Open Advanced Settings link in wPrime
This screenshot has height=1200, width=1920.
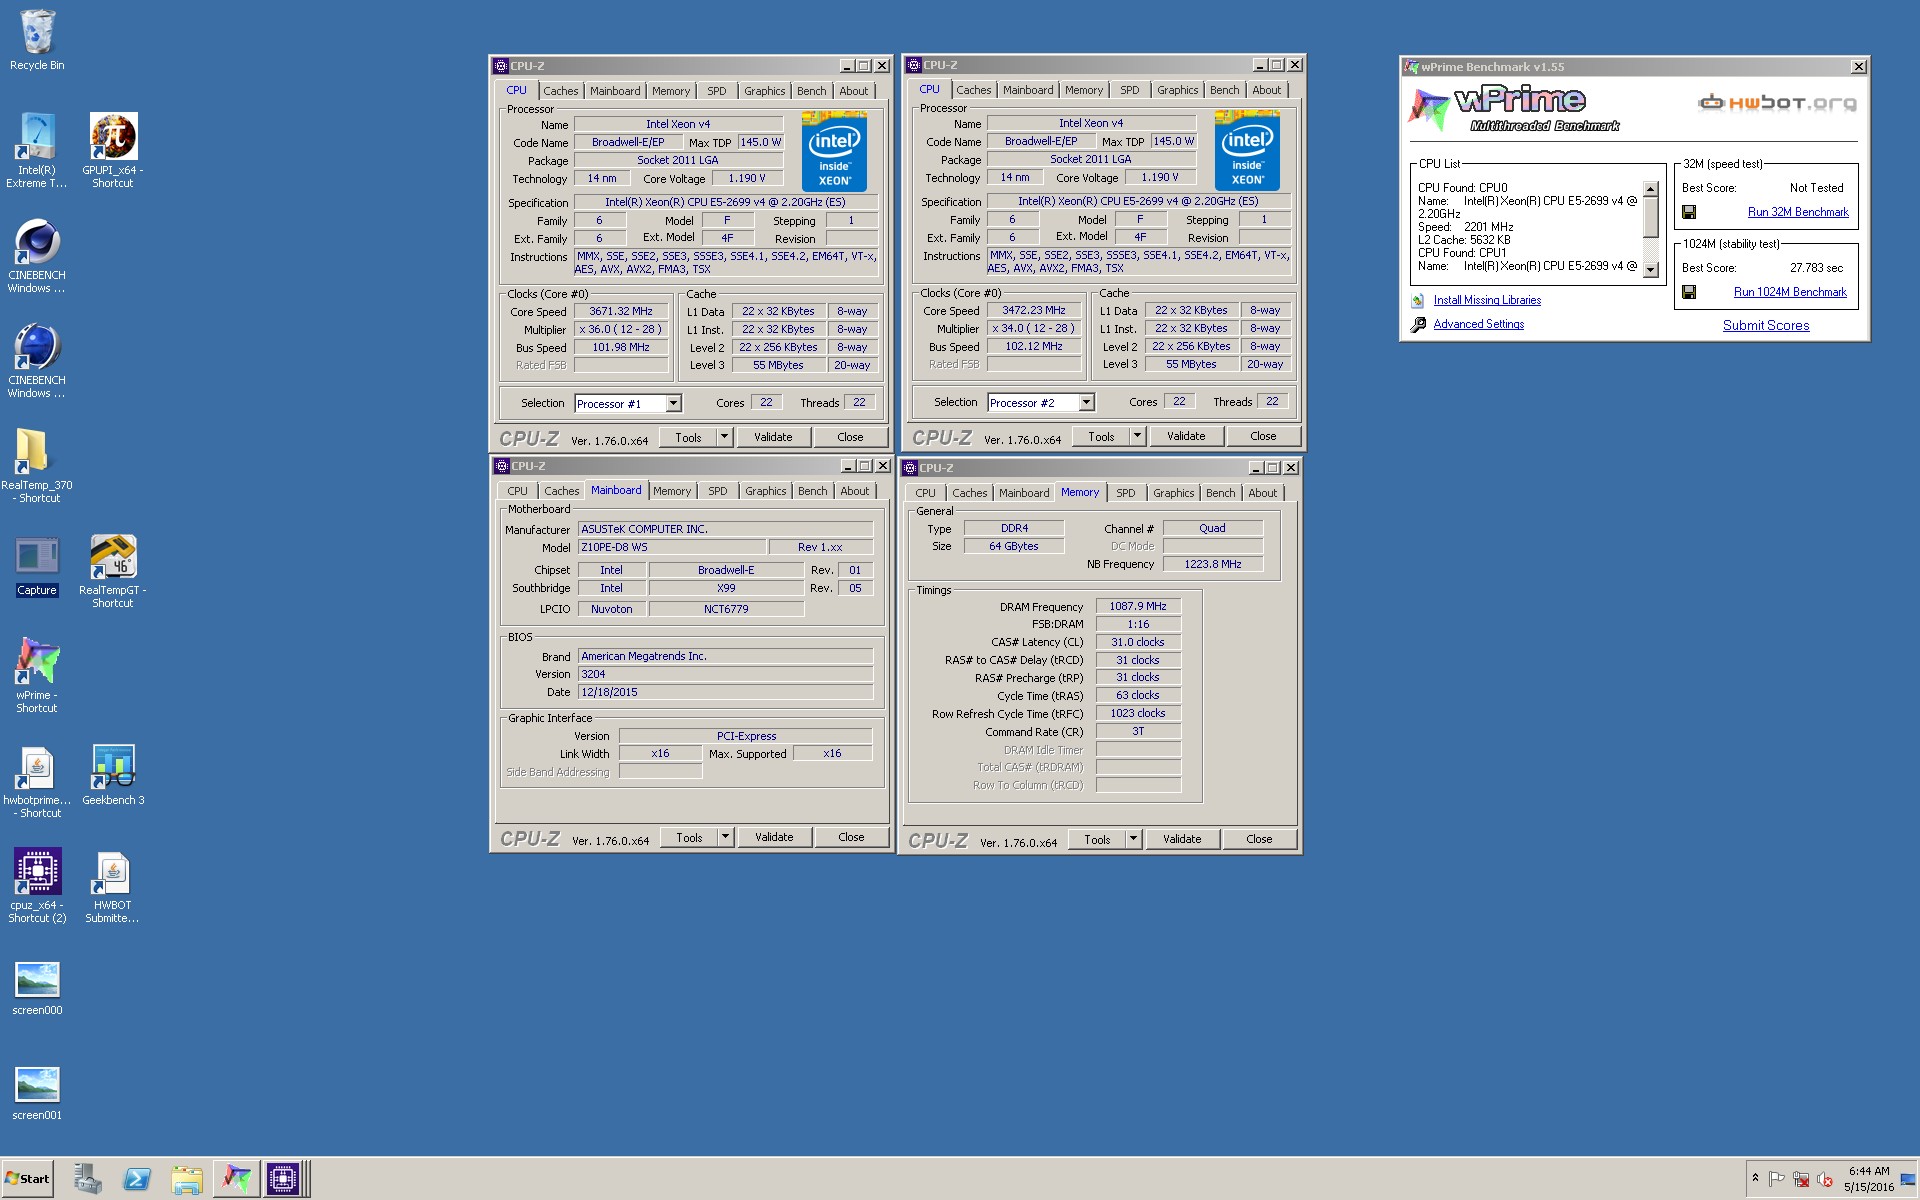click(1478, 324)
